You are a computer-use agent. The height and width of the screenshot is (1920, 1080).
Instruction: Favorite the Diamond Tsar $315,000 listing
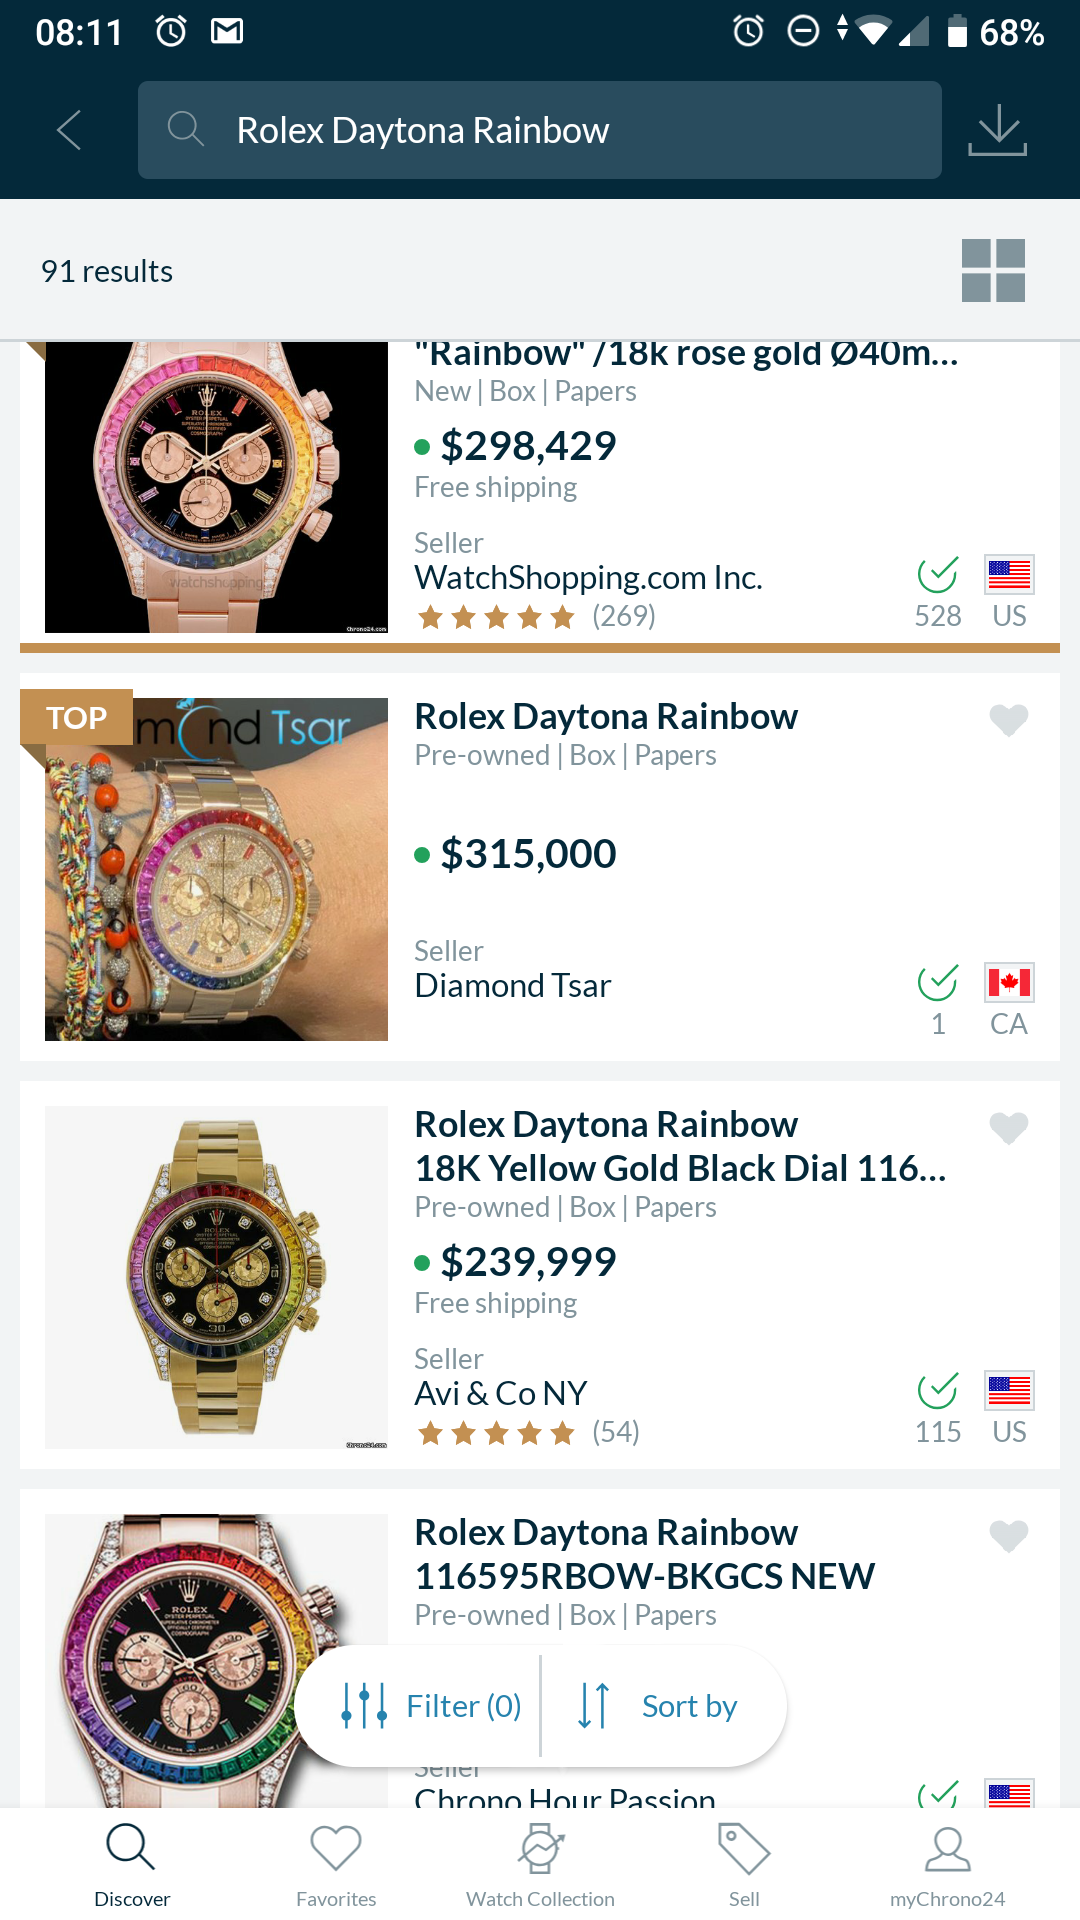click(x=1008, y=720)
